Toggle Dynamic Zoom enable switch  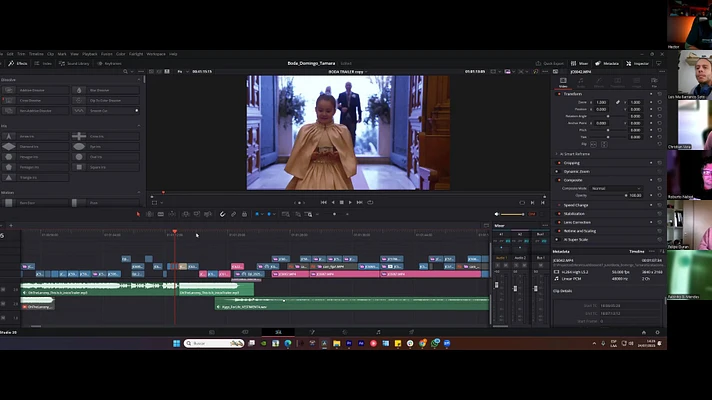(557, 172)
